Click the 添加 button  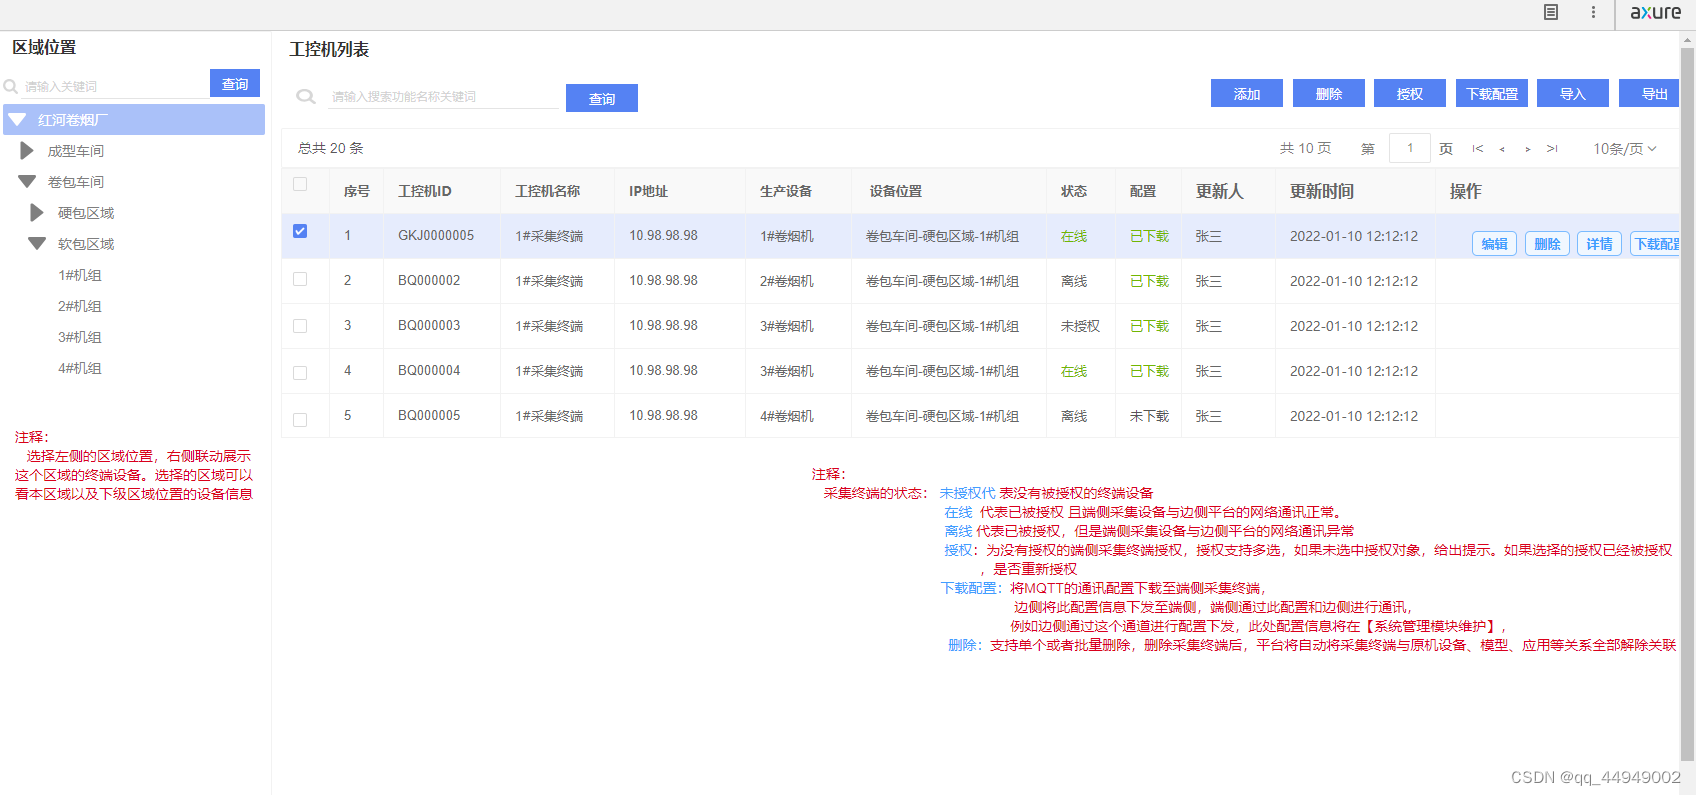click(x=1247, y=93)
